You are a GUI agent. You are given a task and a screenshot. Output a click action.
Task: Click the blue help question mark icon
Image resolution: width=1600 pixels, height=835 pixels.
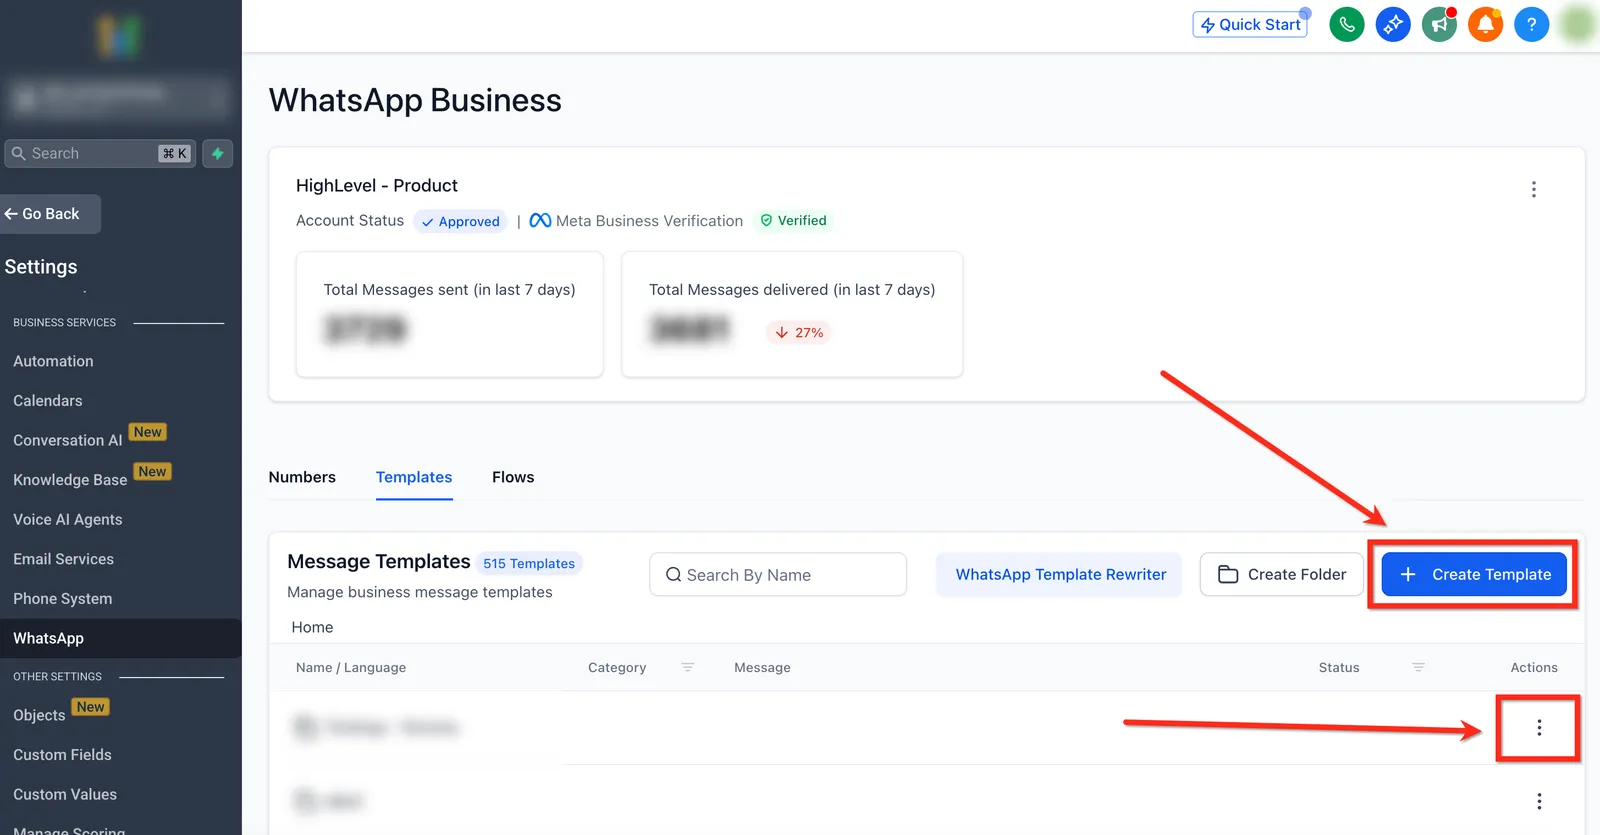tap(1531, 24)
